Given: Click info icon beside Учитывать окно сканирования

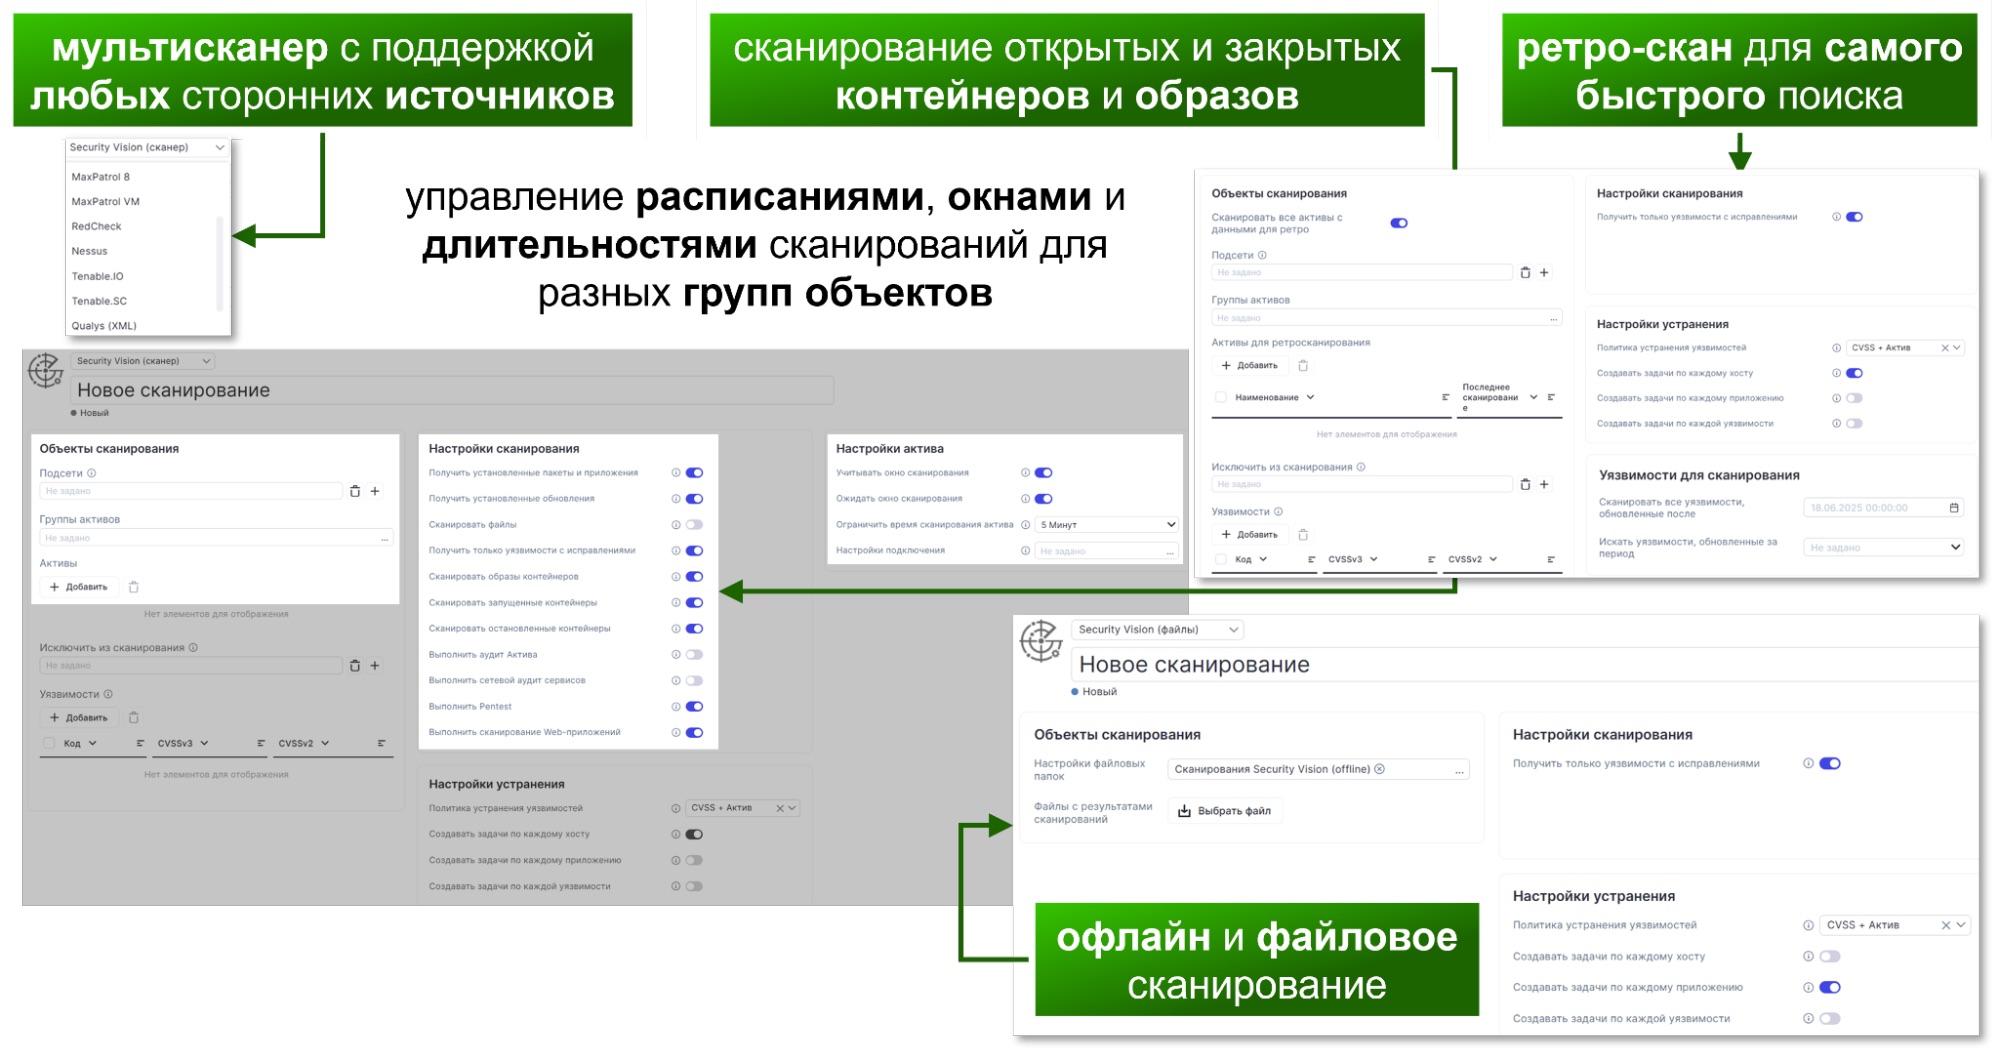Looking at the screenshot, I should pyautogui.click(x=1025, y=473).
